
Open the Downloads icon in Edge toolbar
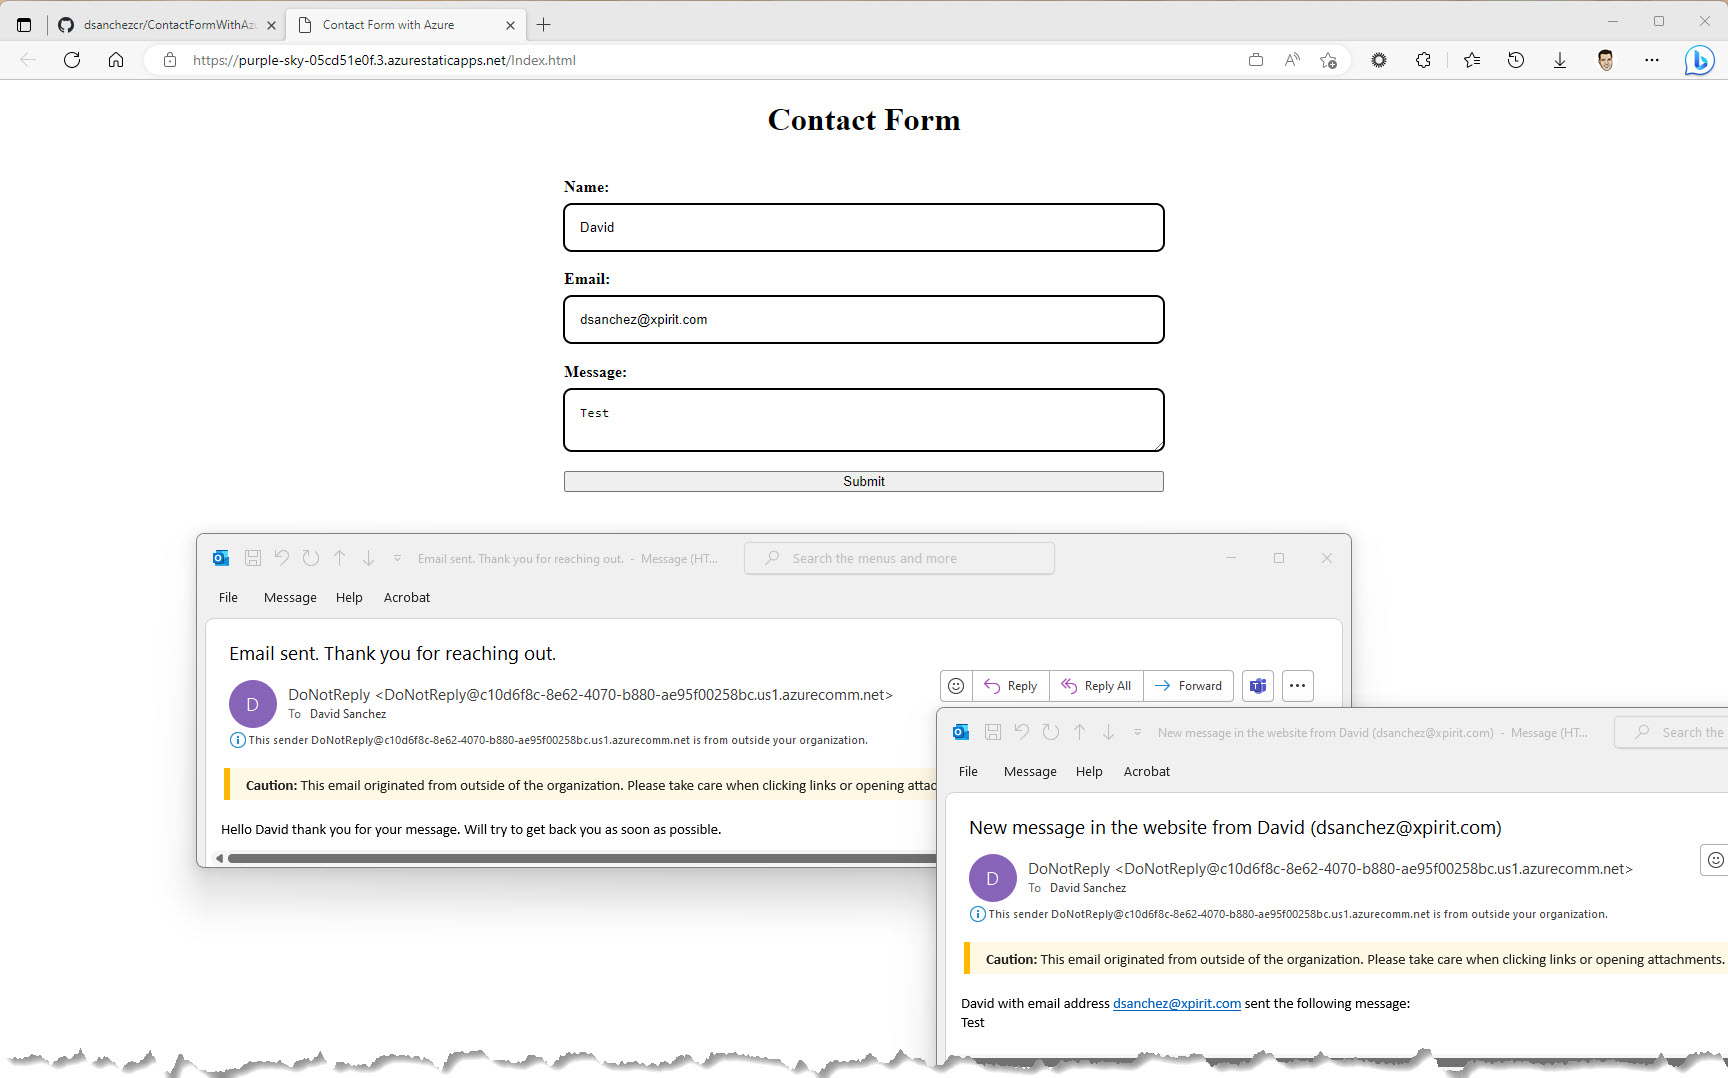pyautogui.click(x=1560, y=60)
